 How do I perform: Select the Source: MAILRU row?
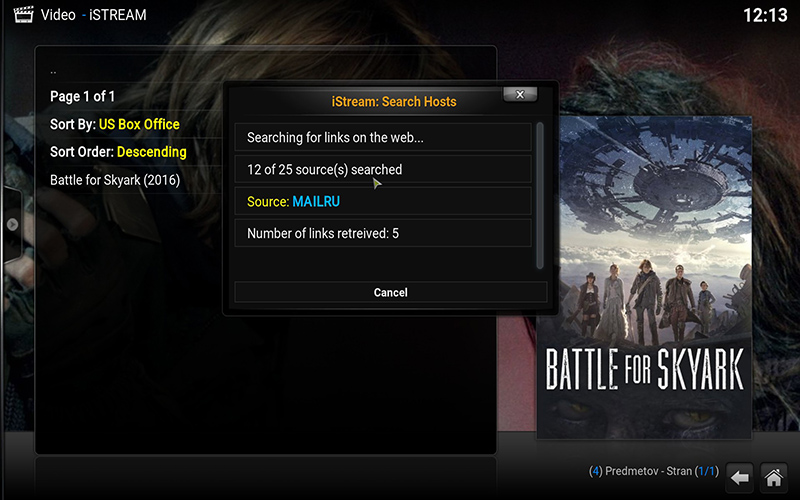click(383, 201)
